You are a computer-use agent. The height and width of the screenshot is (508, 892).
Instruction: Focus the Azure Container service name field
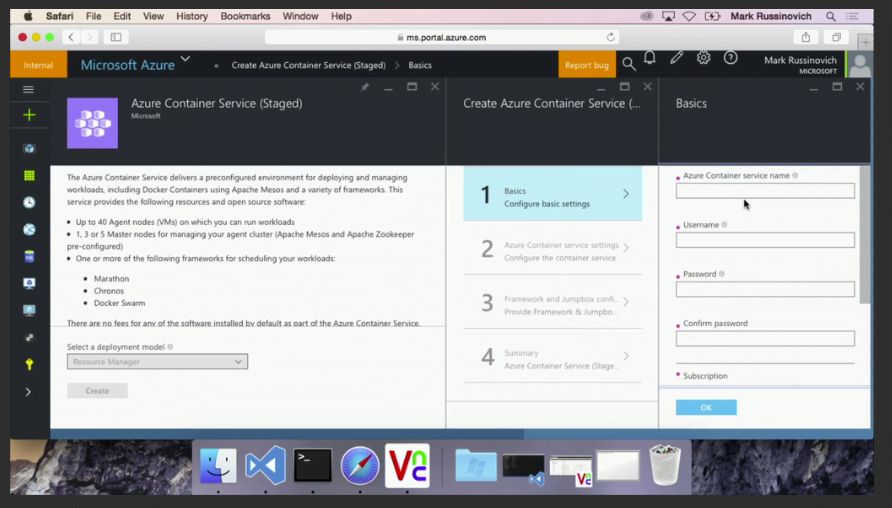pos(765,191)
